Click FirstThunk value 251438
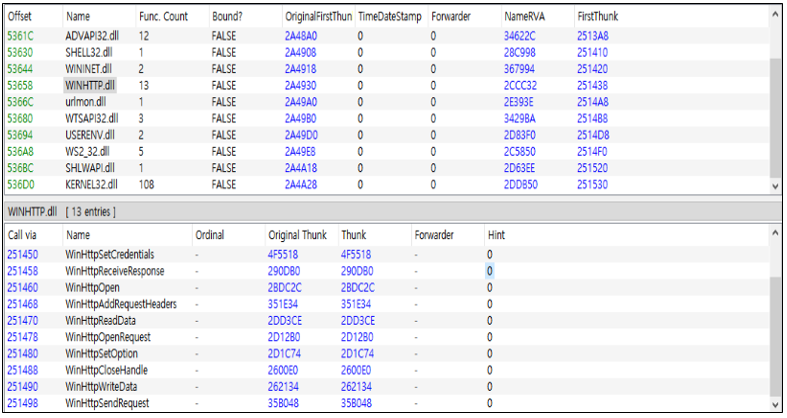The image size is (787, 418). [x=592, y=86]
